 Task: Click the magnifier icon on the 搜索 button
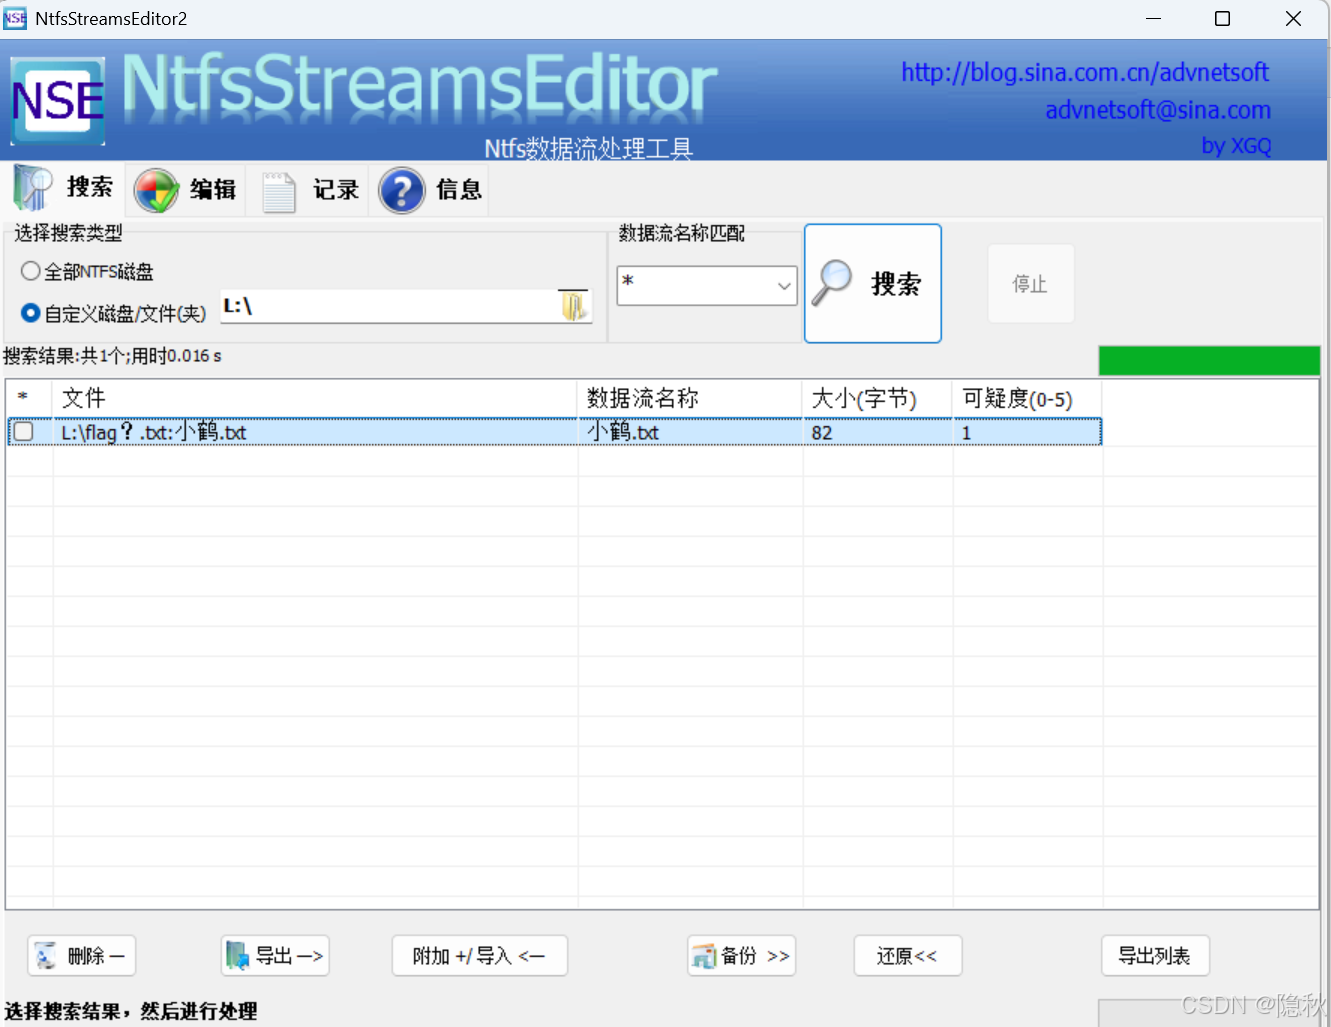coord(833,283)
